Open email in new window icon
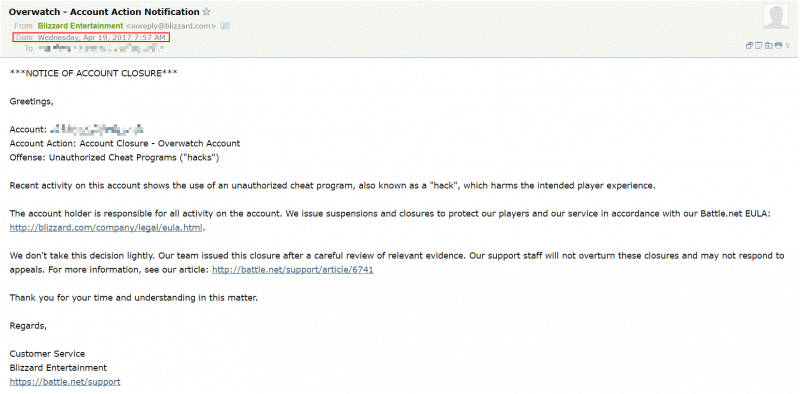 749,46
